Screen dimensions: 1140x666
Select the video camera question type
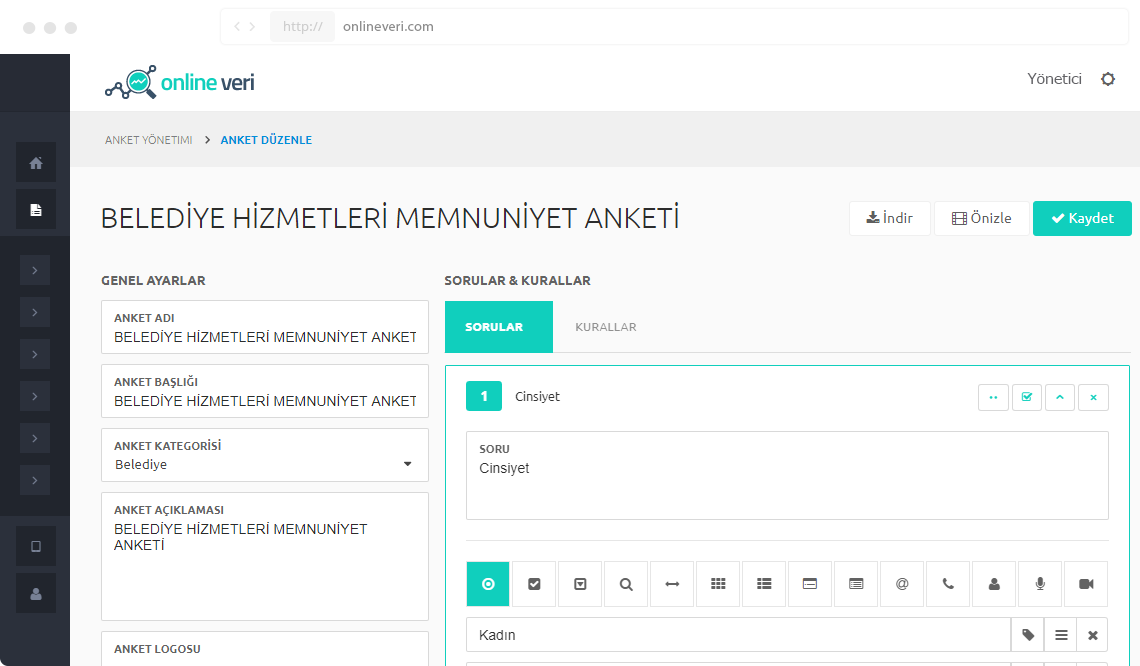point(1086,584)
